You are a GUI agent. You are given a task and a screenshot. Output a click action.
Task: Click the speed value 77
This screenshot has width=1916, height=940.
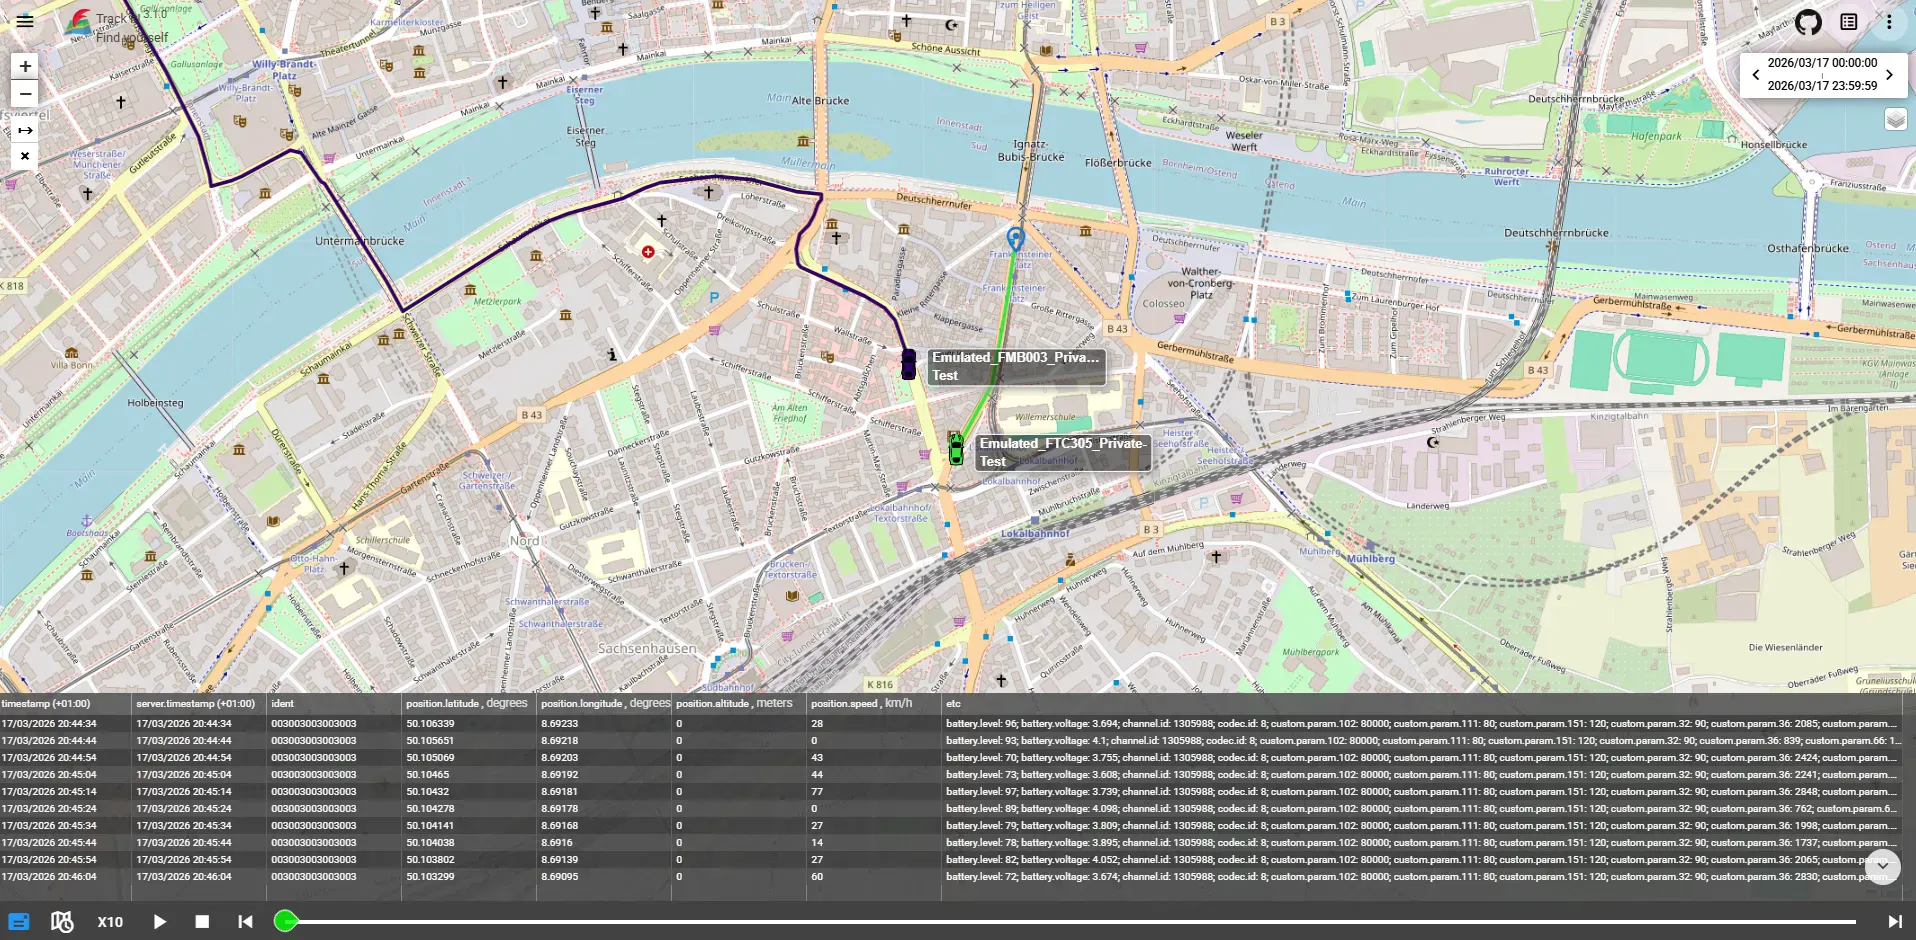coord(817,791)
